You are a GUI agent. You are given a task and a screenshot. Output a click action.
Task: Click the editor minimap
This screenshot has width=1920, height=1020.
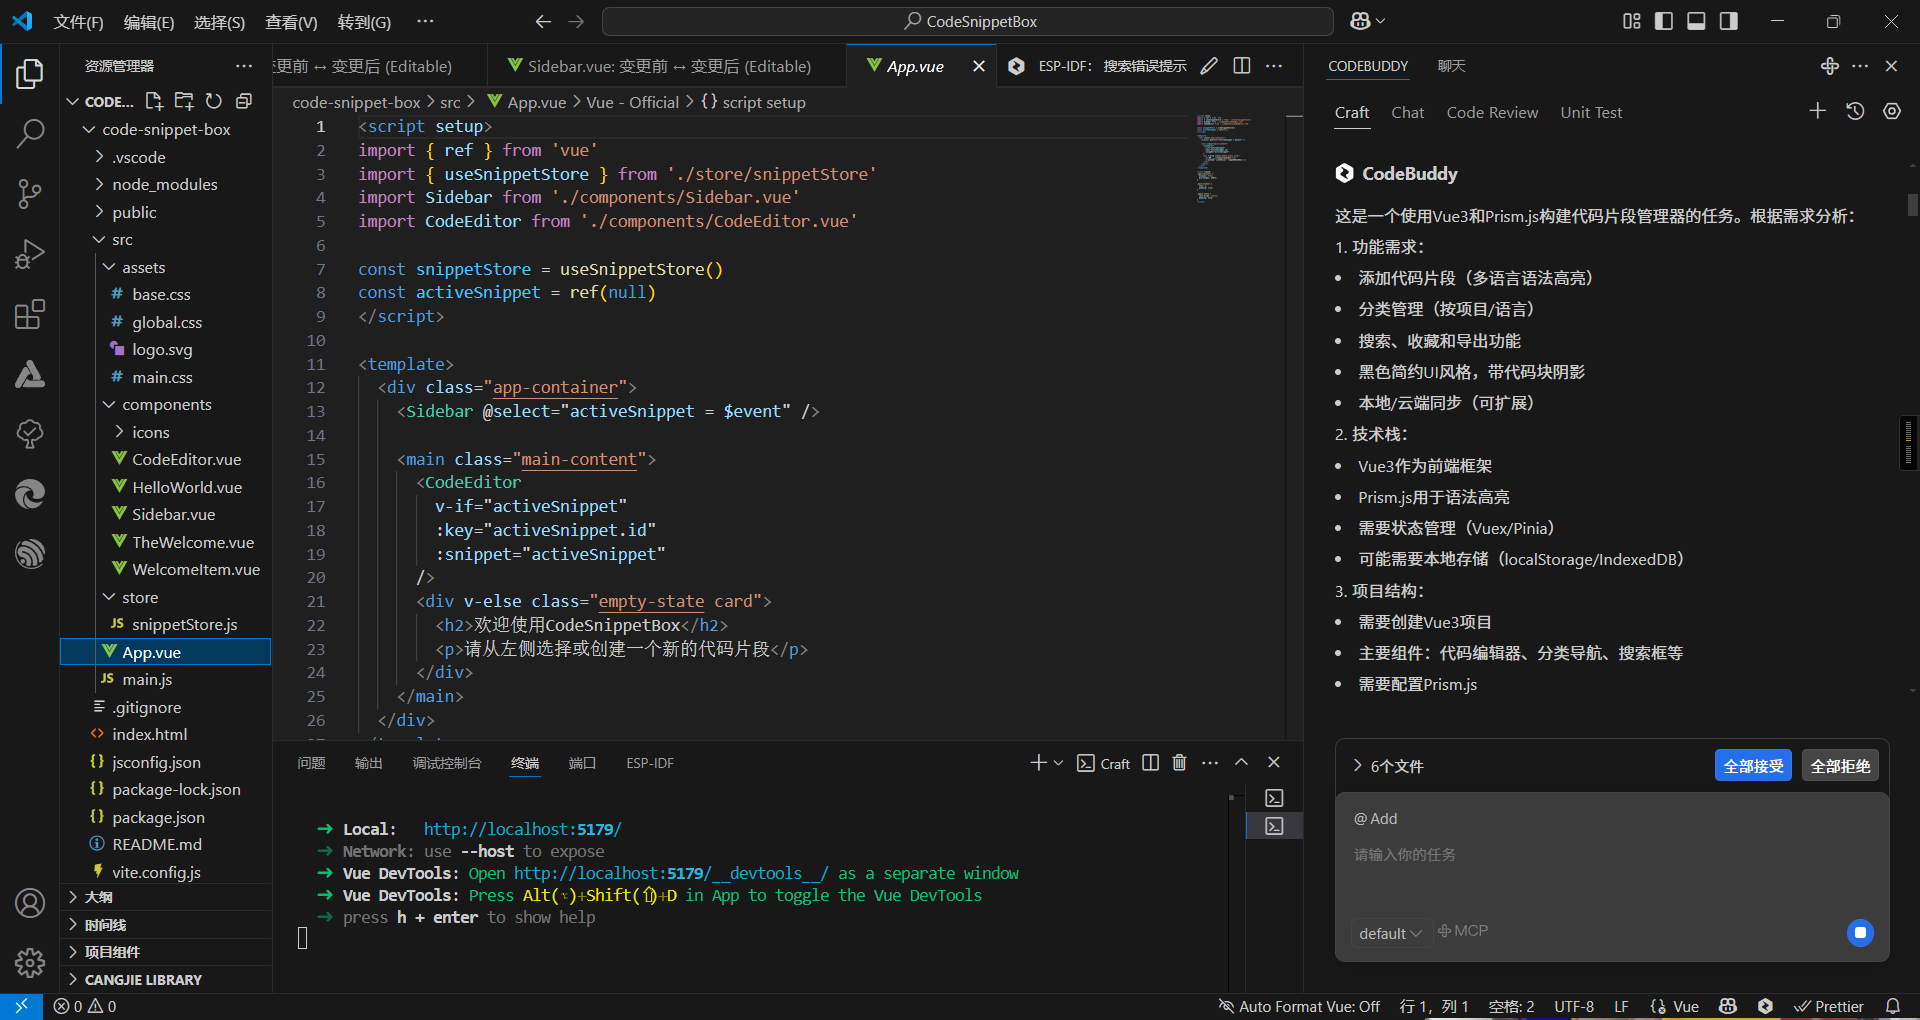click(x=1223, y=160)
